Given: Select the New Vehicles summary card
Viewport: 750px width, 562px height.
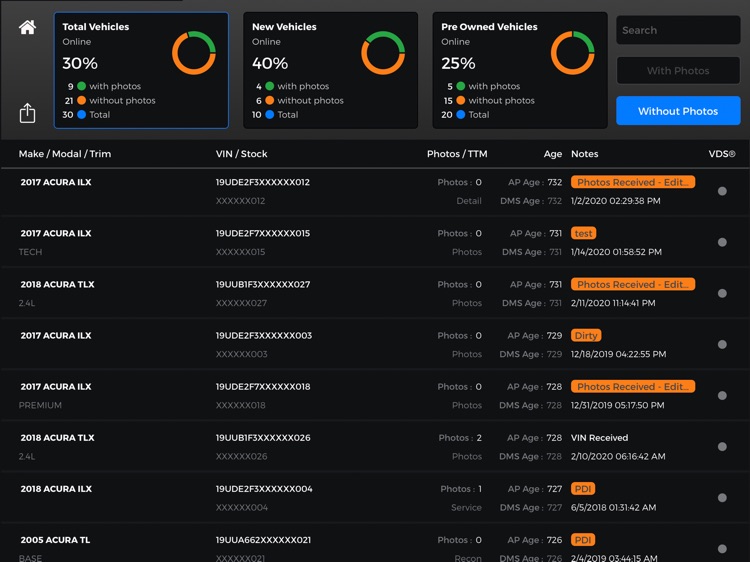Looking at the screenshot, I should pos(331,70).
